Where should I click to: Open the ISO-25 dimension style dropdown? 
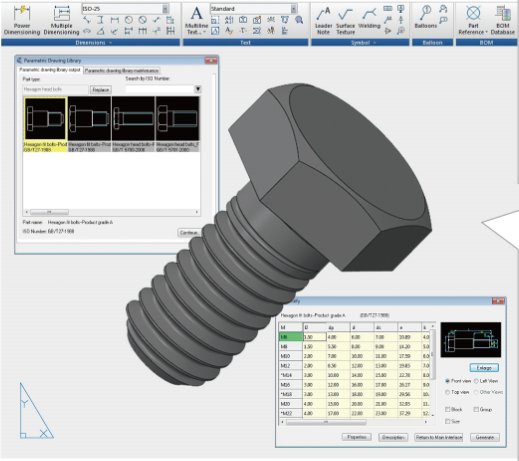click(165, 9)
